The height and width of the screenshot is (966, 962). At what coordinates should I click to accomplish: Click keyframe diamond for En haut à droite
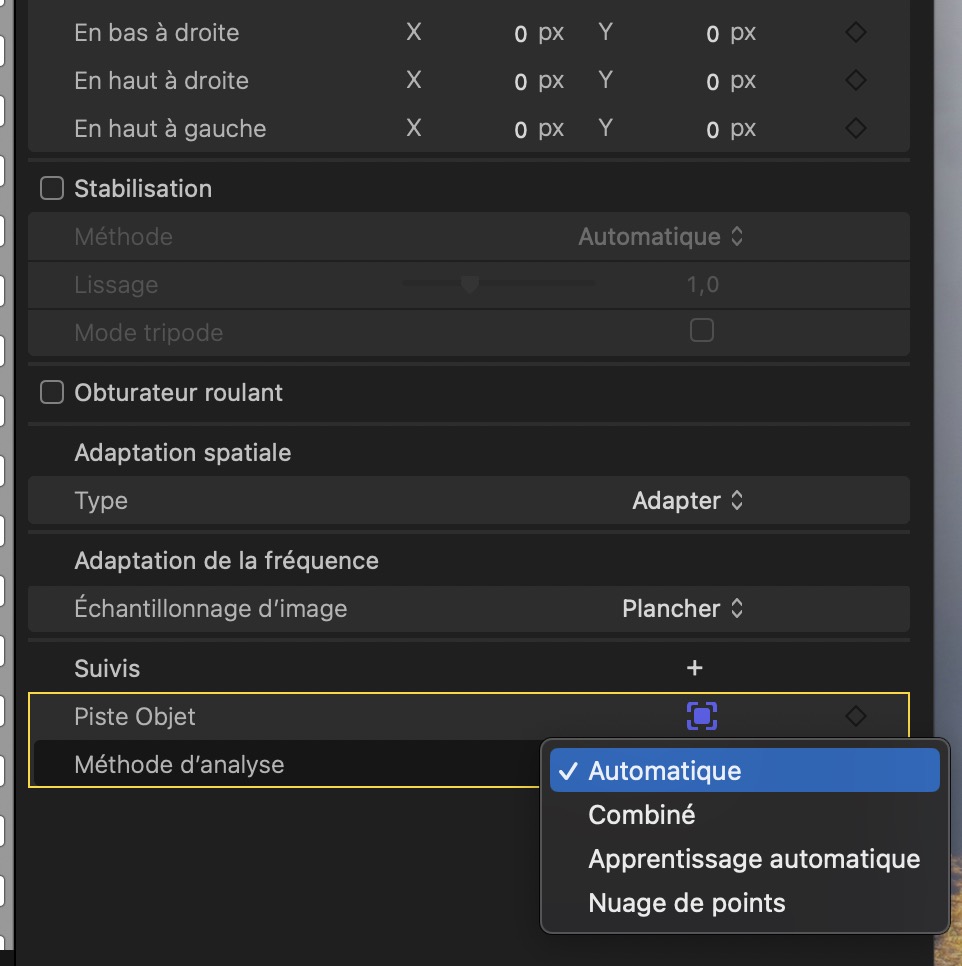855,81
